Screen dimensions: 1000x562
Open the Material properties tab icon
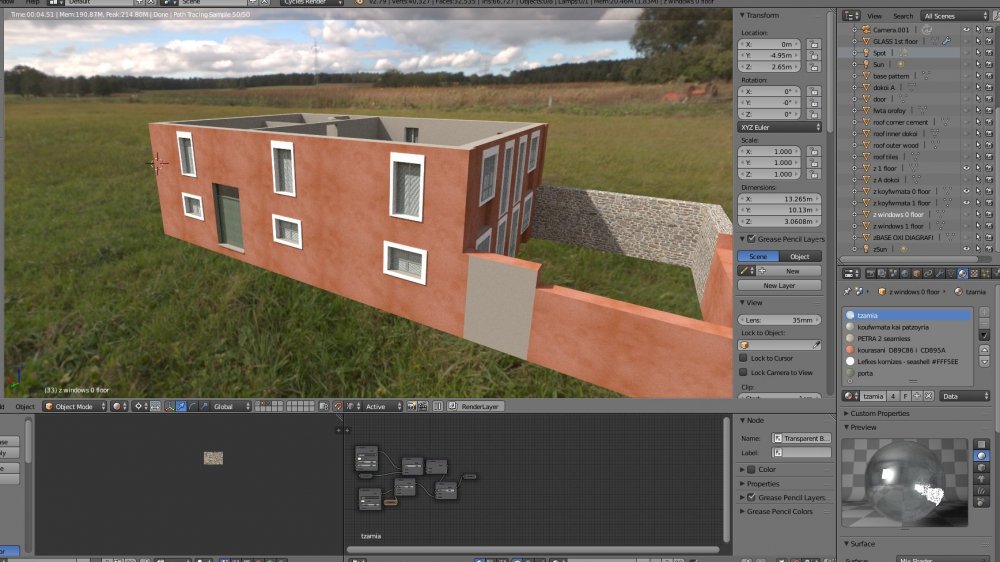pyautogui.click(x=962, y=273)
